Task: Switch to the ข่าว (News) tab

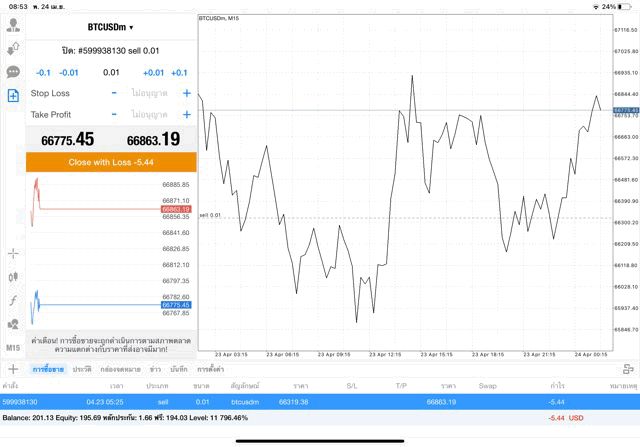Action: pyautogui.click(x=155, y=369)
